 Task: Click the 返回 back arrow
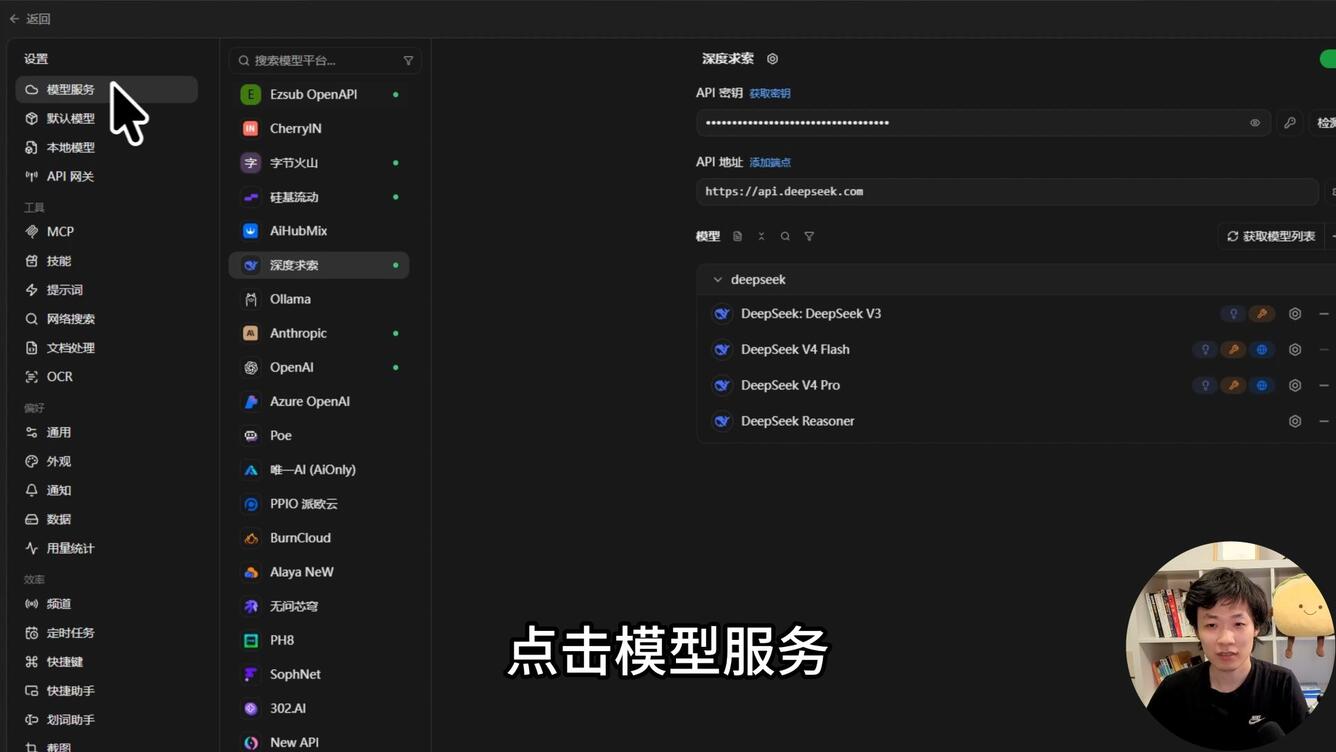[x=14, y=19]
